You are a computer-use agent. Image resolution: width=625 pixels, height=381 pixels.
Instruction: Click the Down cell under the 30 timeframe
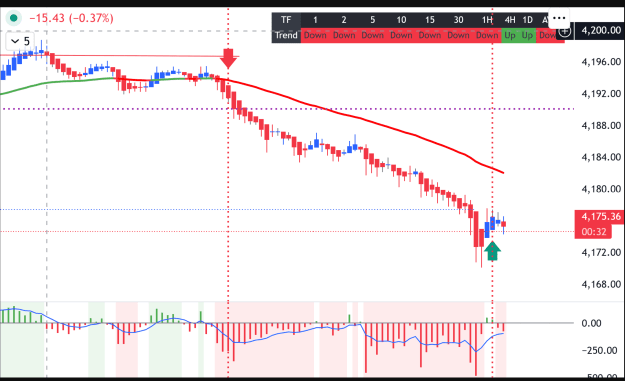click(x=458, y=35)
